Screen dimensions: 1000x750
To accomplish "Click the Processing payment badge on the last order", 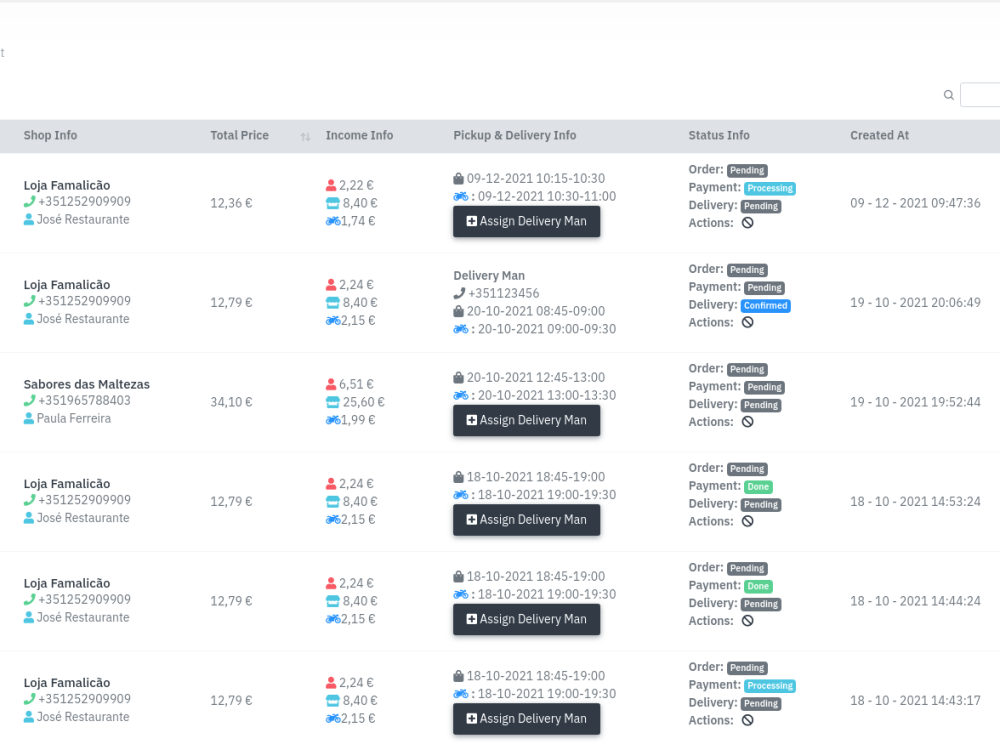I will [x=769, y=685].
